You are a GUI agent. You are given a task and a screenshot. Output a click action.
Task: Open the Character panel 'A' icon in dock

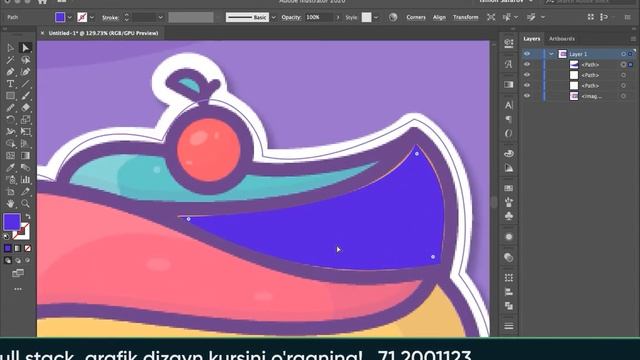509,105
